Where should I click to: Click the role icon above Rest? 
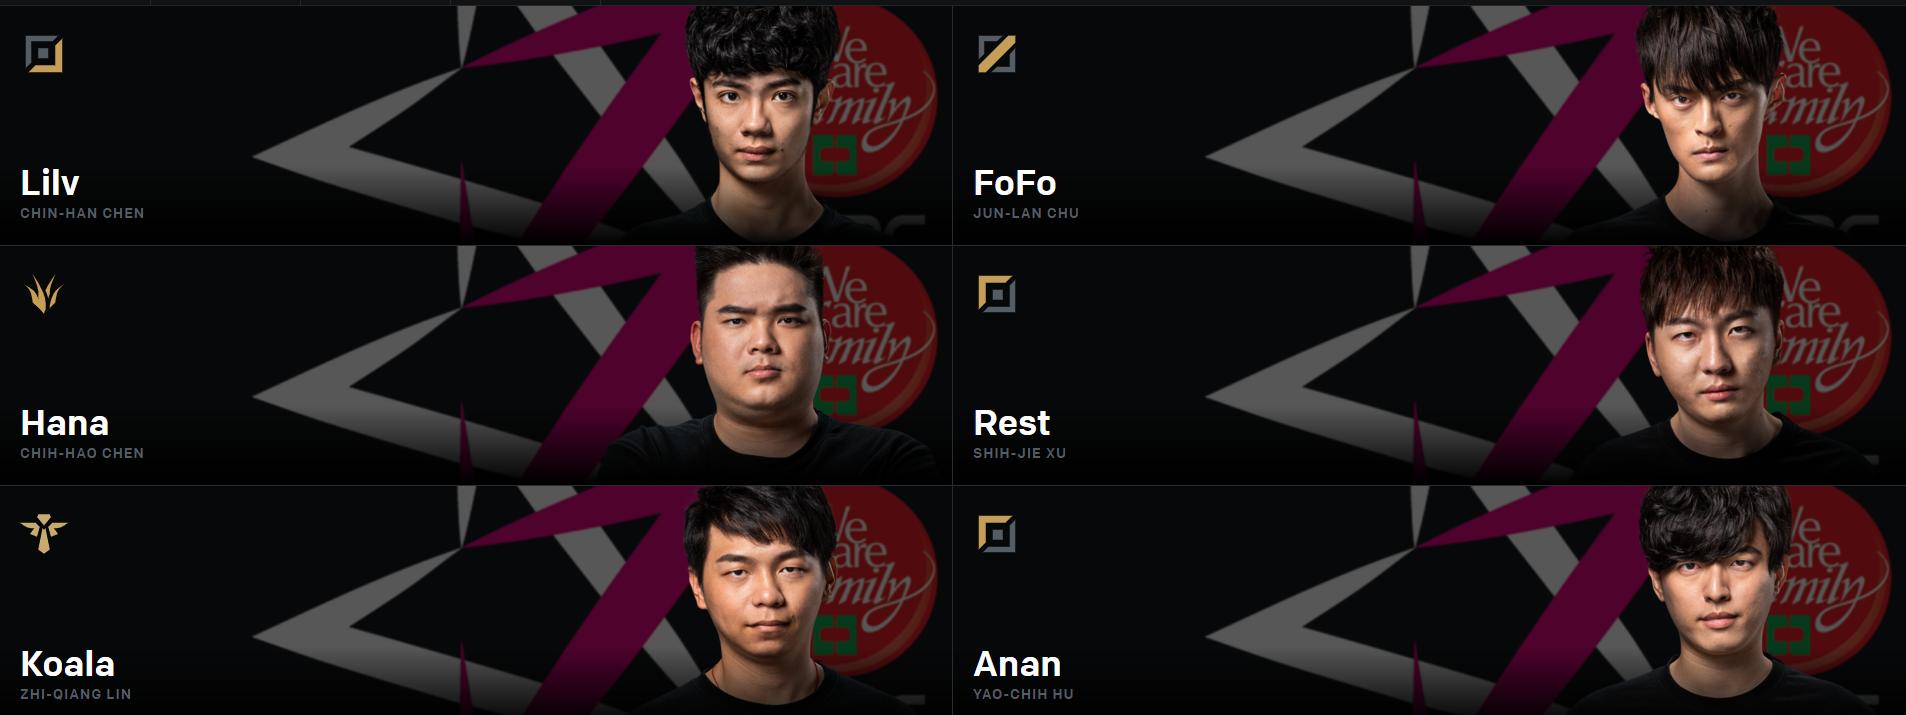pos(997,294)
